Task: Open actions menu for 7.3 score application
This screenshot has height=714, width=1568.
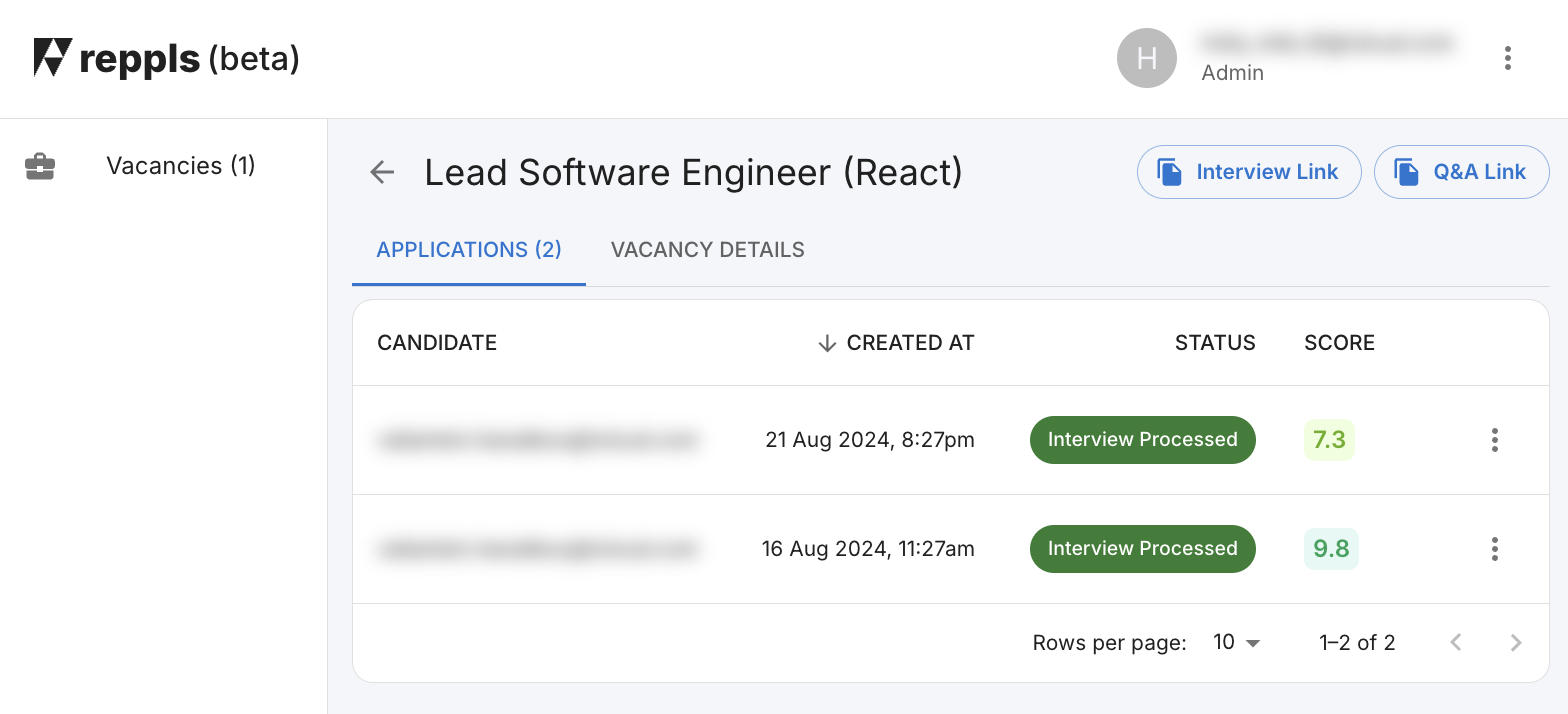Action: (1494, 440)
